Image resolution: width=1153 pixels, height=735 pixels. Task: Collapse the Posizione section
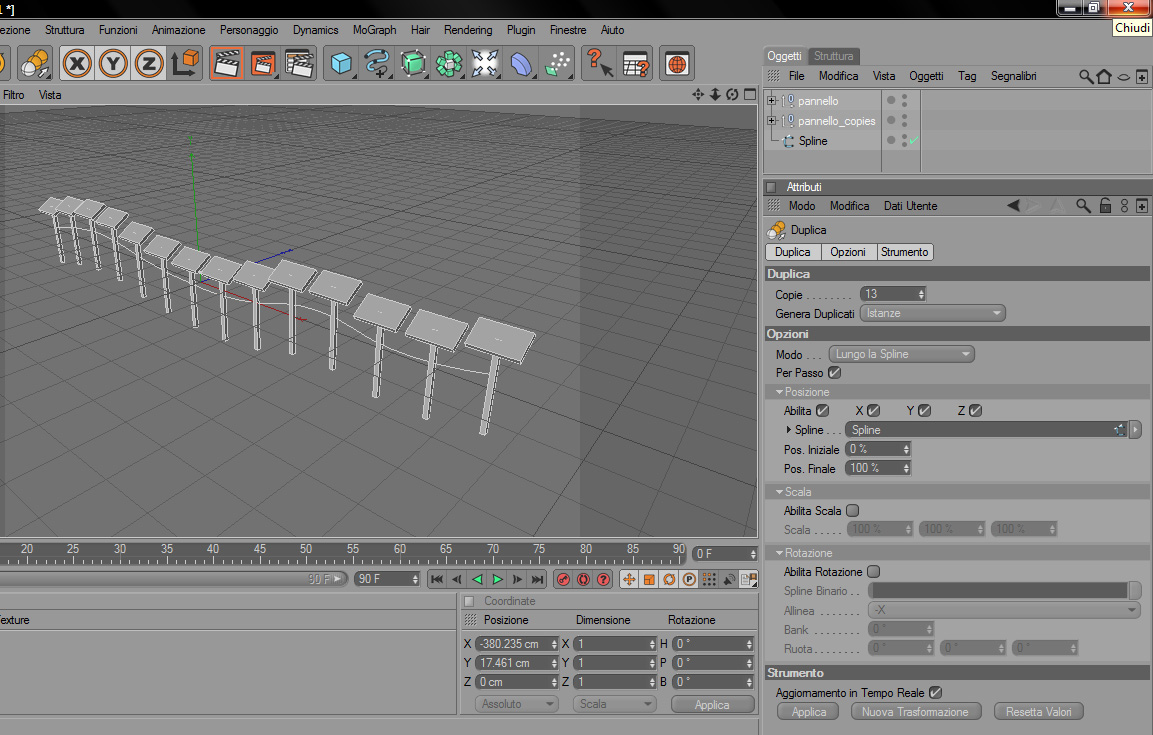(779, 392)
